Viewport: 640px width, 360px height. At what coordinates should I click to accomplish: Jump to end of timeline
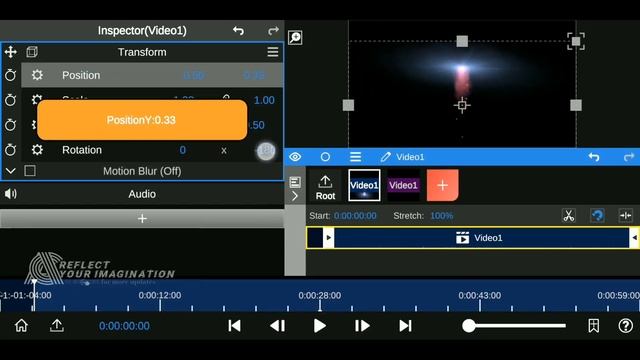pos(405,326)
